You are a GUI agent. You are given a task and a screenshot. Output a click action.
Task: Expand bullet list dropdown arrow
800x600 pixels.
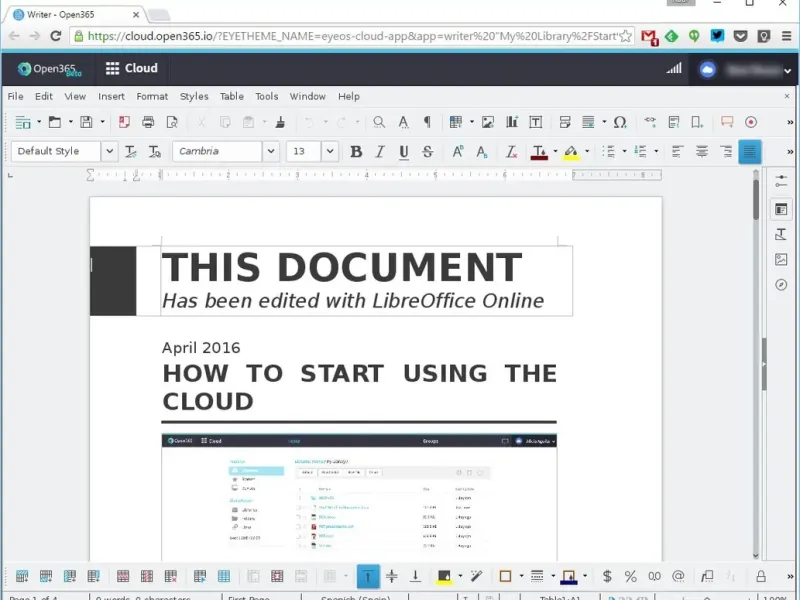point(624,152)
